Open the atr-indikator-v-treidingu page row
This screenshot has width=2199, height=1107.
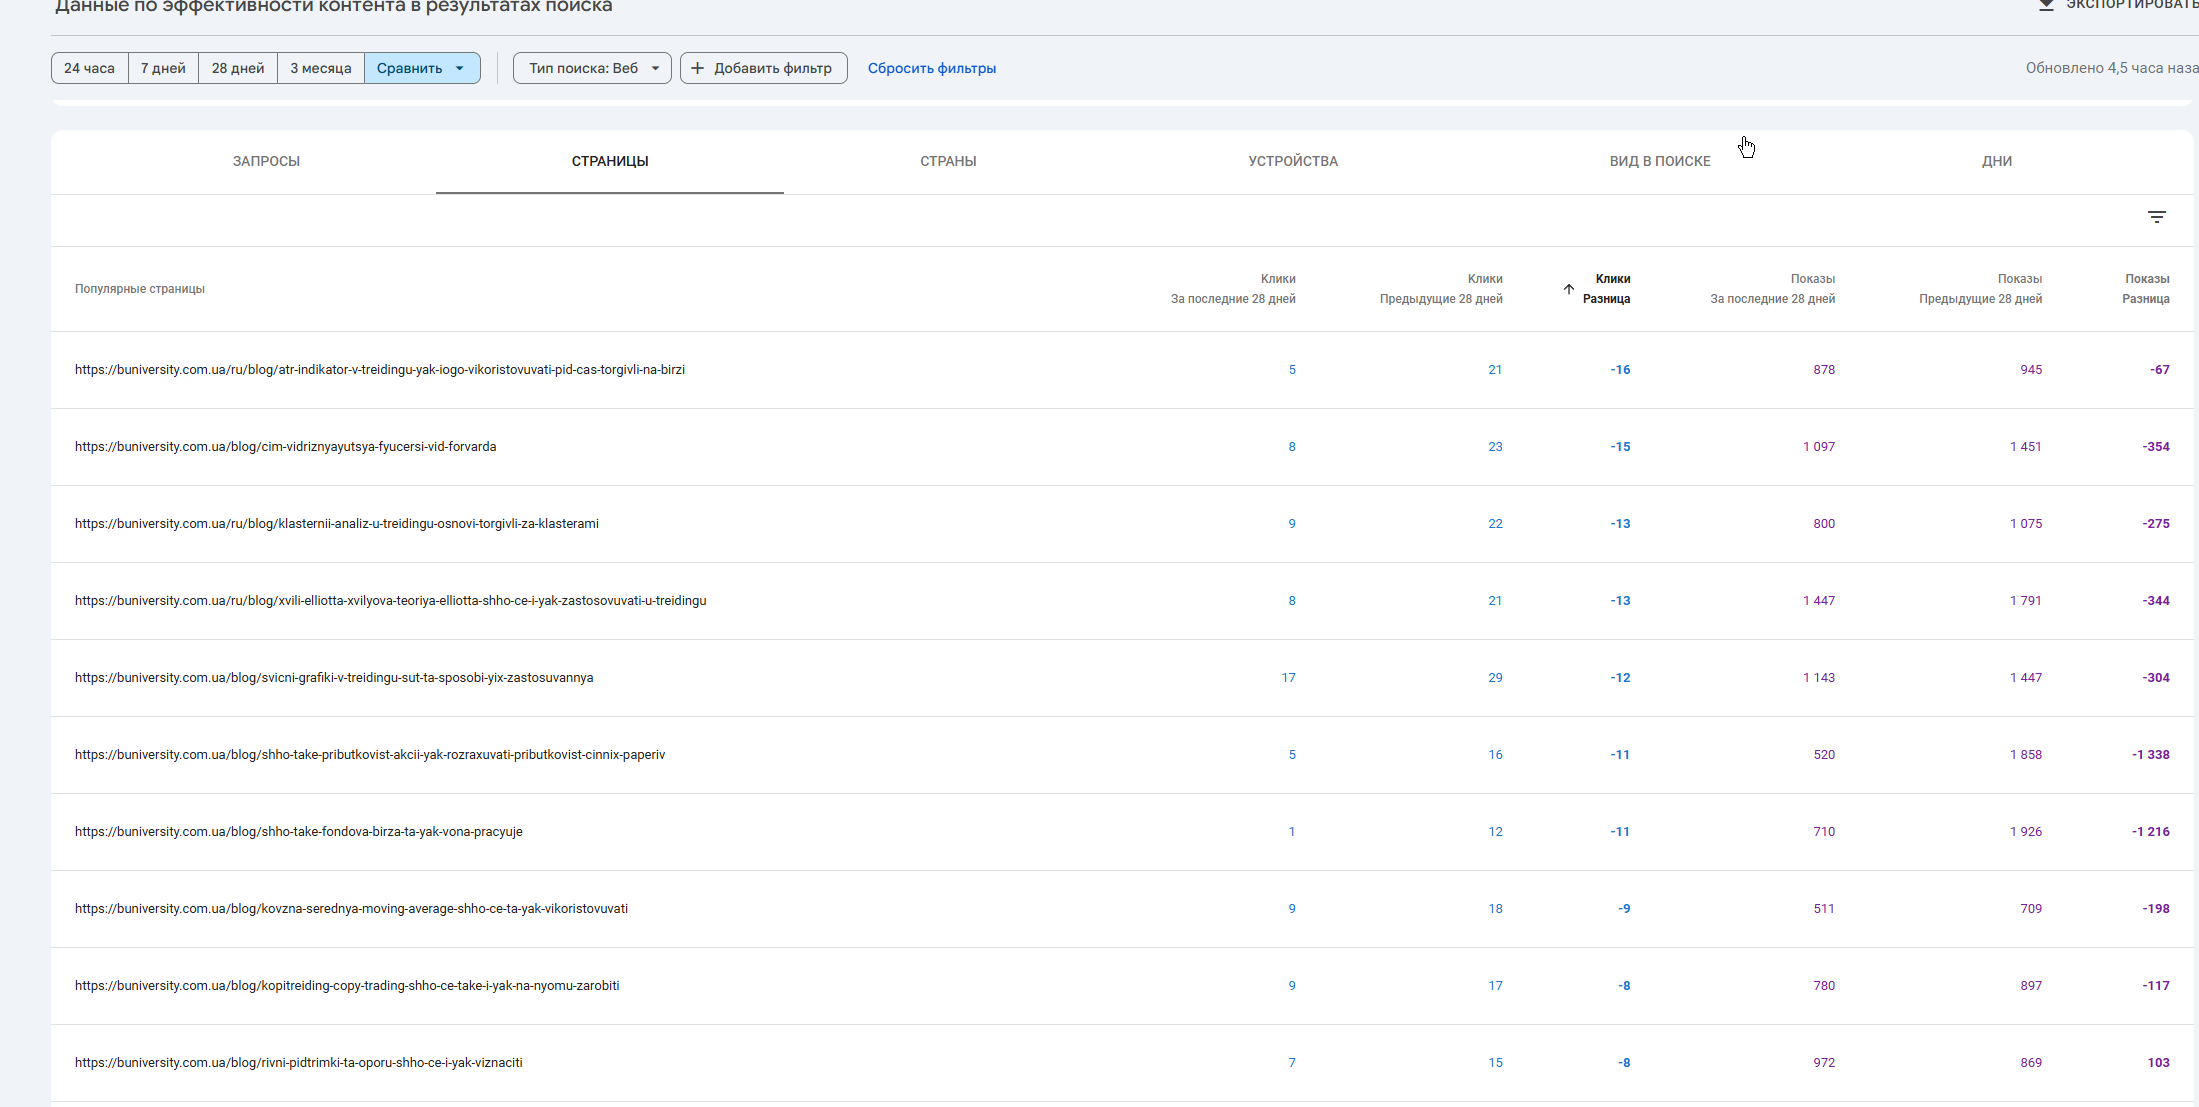(x=379, y=370)
